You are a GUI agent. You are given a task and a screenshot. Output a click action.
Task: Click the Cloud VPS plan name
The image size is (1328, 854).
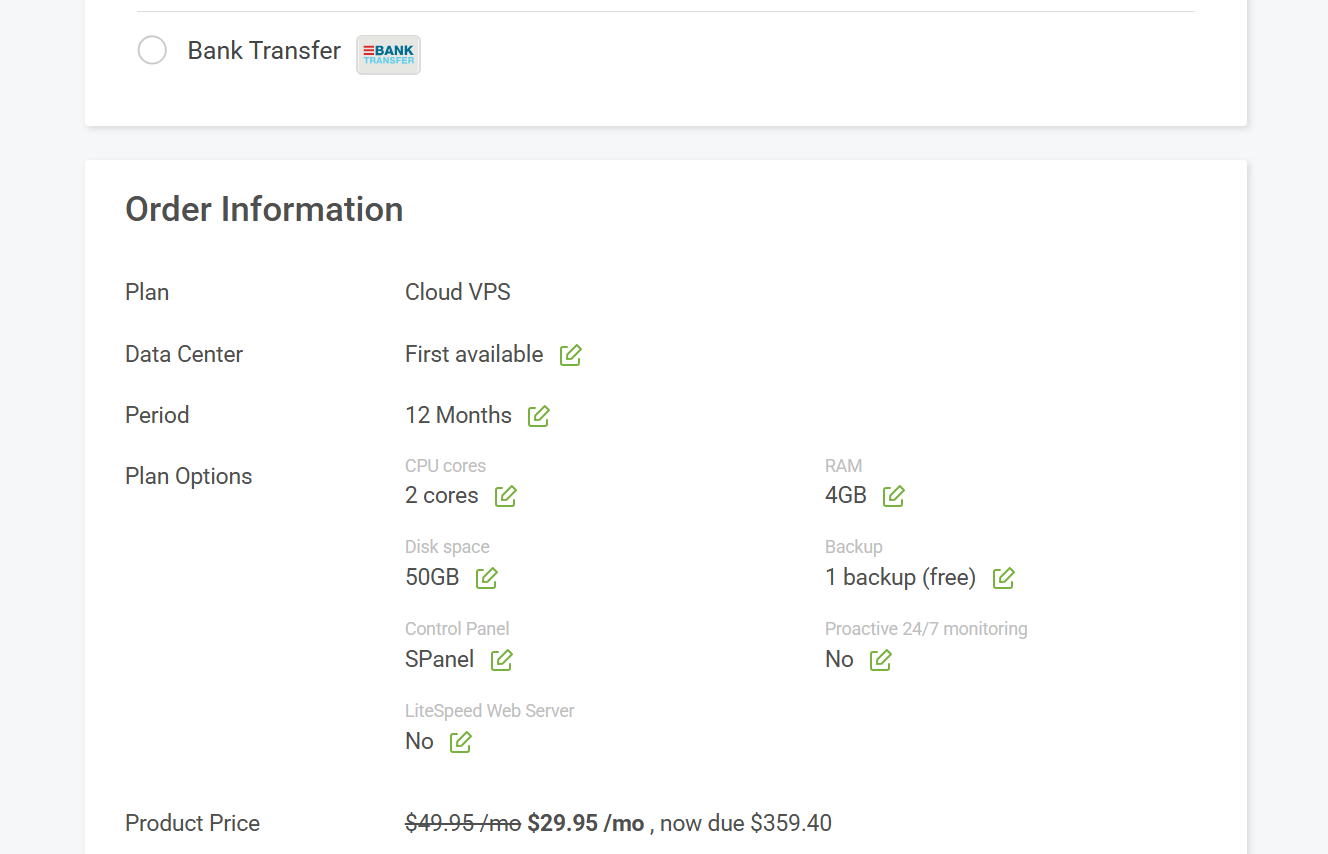click(x=457, y=291)
